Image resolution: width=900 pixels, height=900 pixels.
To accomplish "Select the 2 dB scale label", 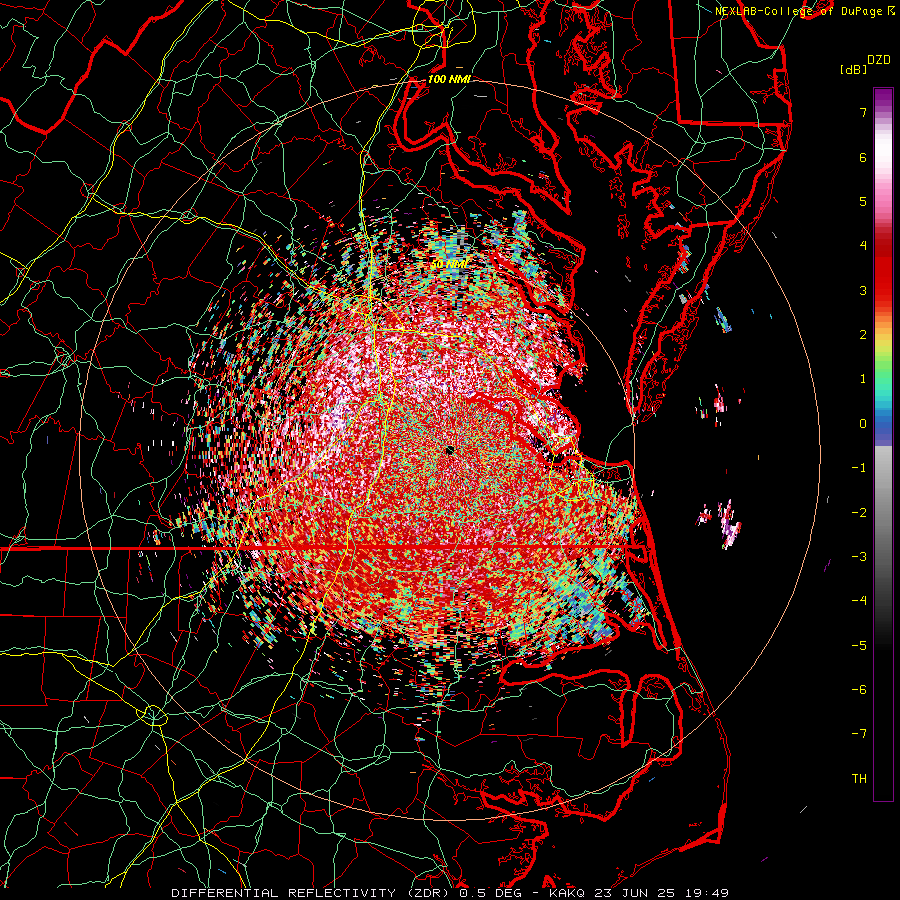I will pos(863,335).
